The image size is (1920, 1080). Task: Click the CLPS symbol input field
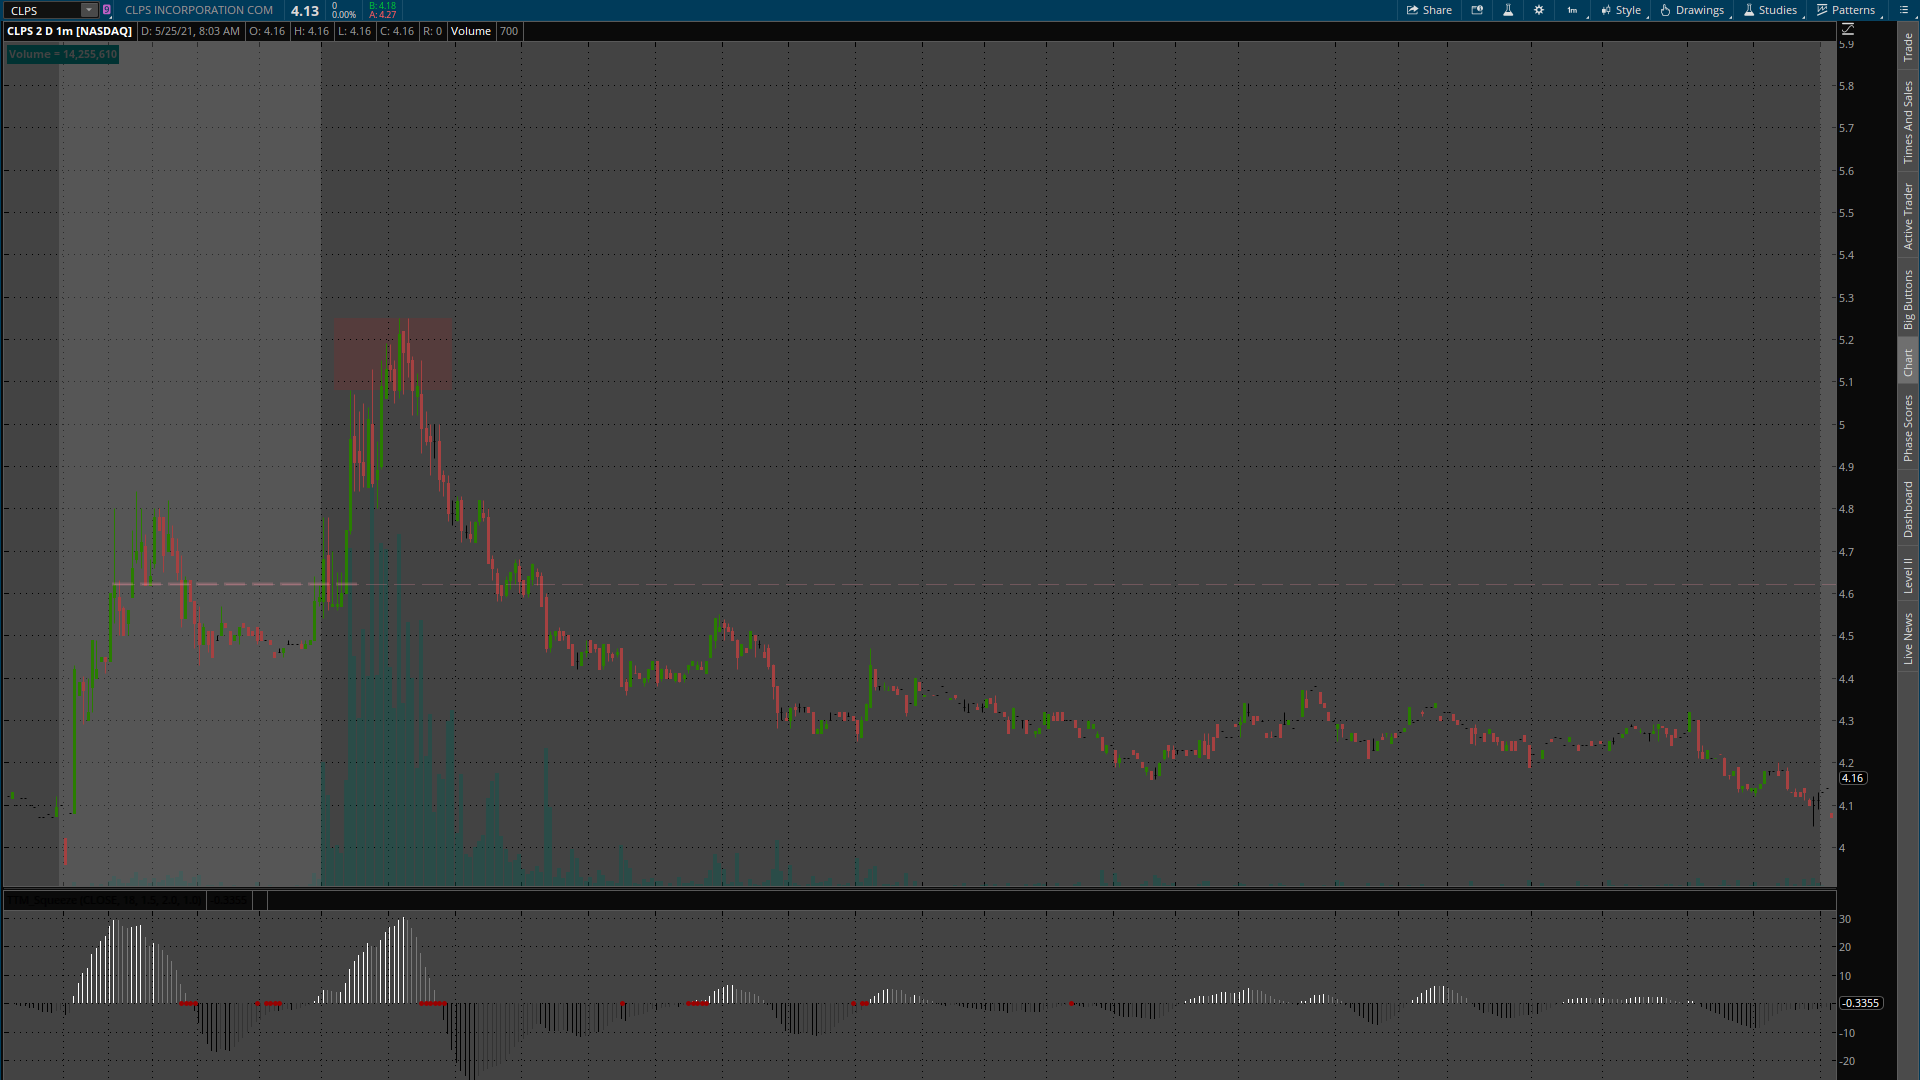point(42,10)
